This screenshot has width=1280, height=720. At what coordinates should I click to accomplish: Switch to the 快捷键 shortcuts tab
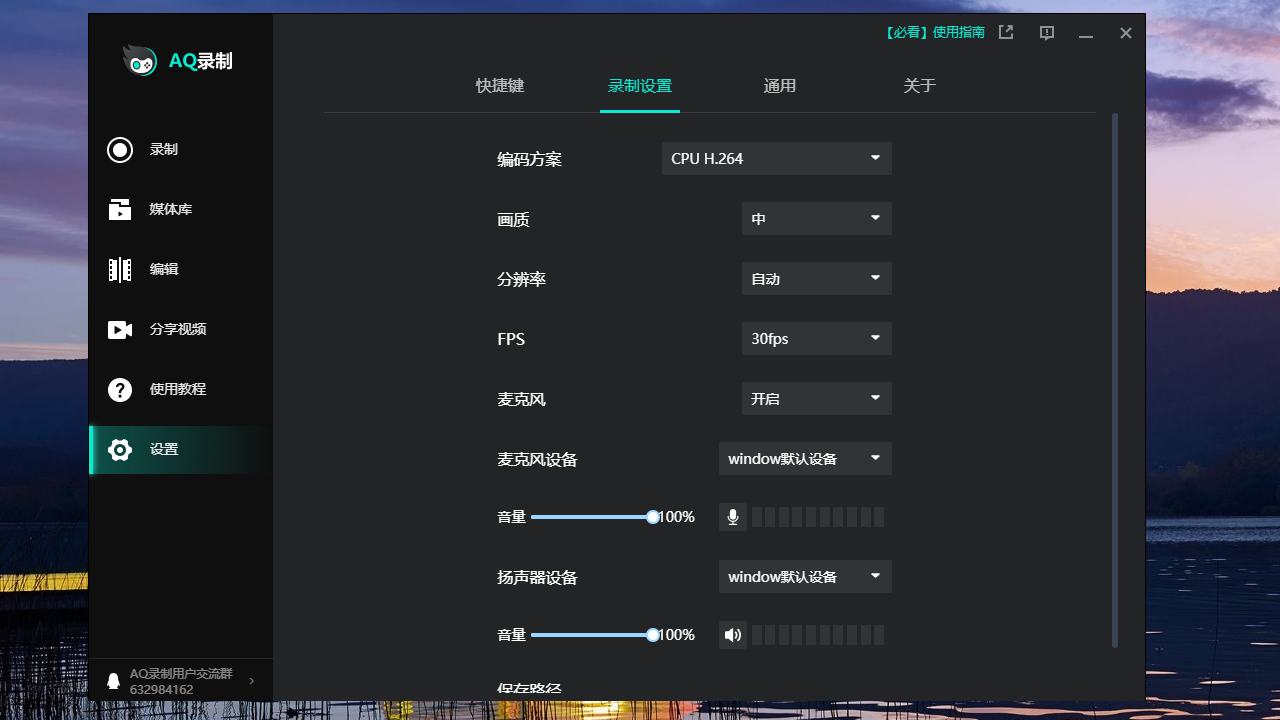click(x=500, y=86)
